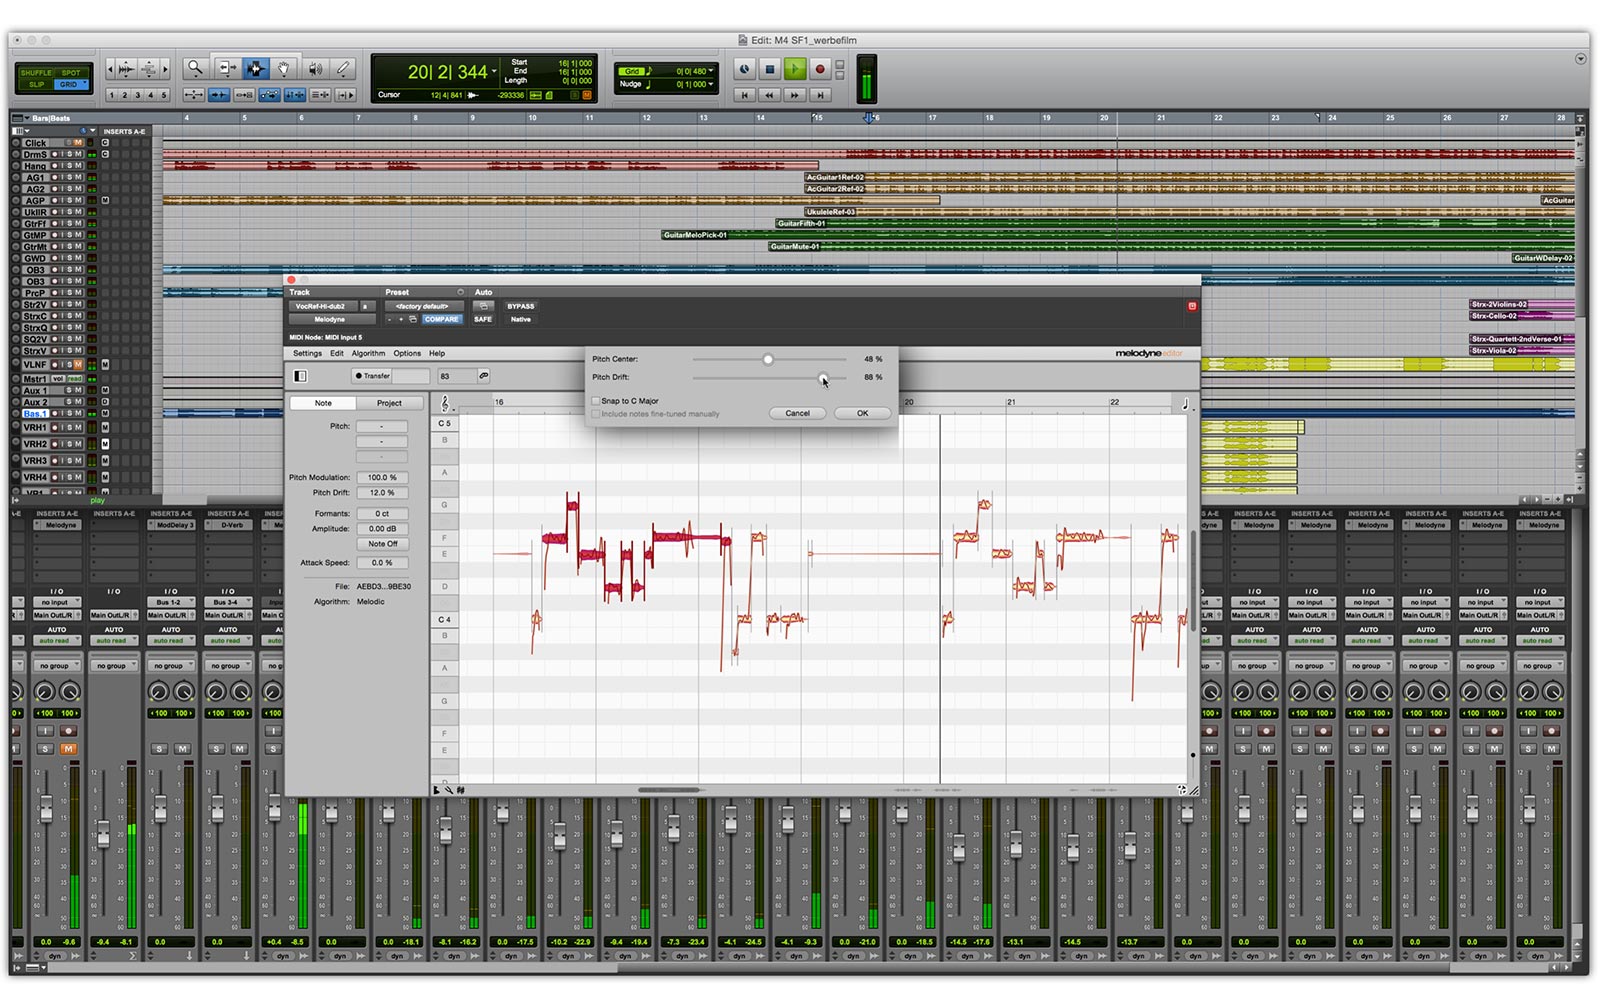
Task: Click the Return to Zero button
Action: click(x=744, y=95)
